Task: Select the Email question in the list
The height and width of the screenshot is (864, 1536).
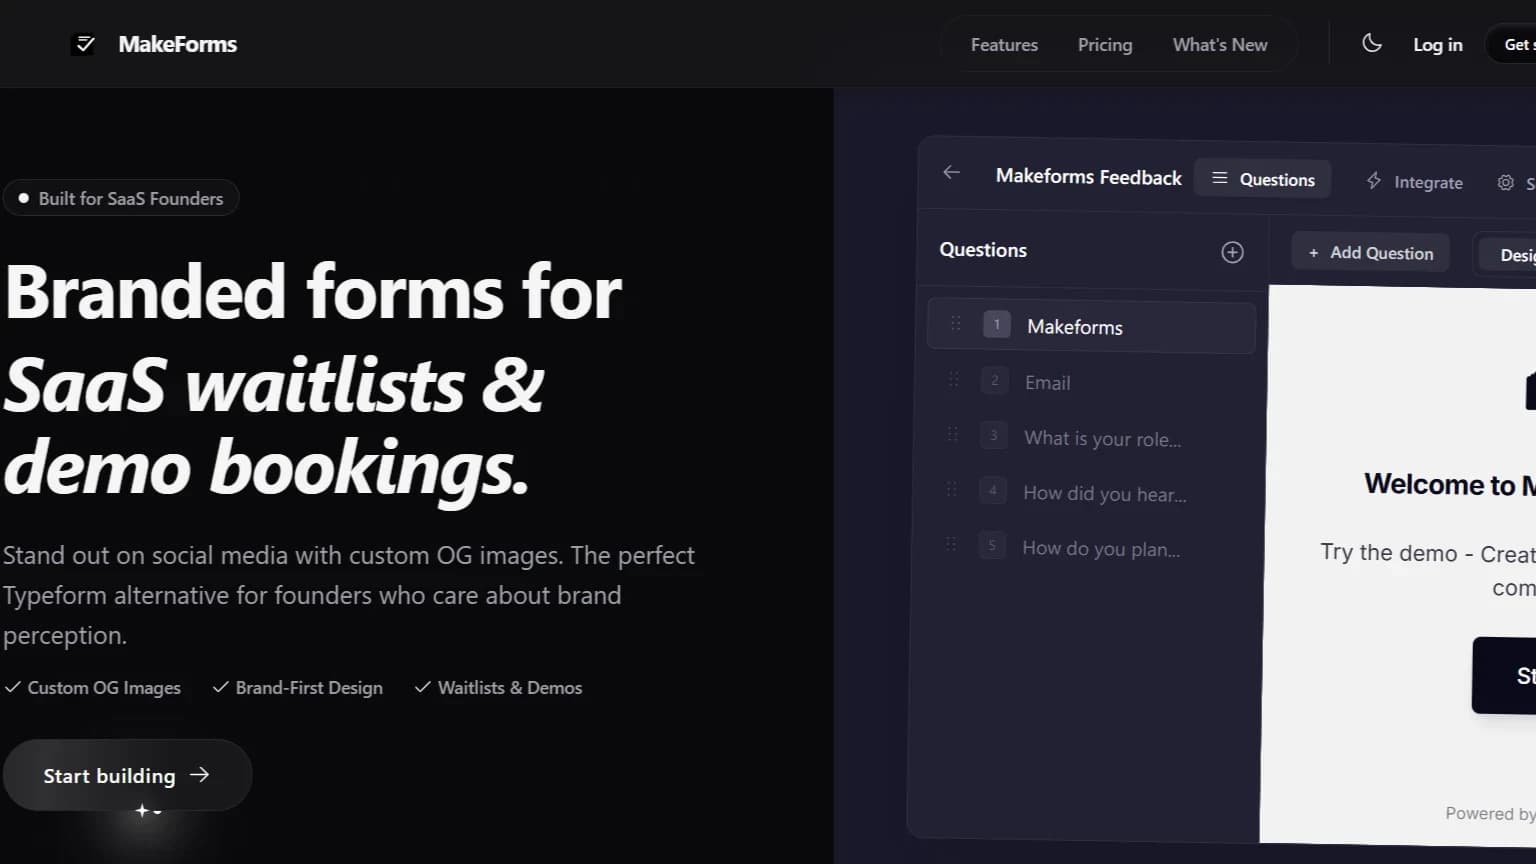Action: click(x=1047, y=382)
